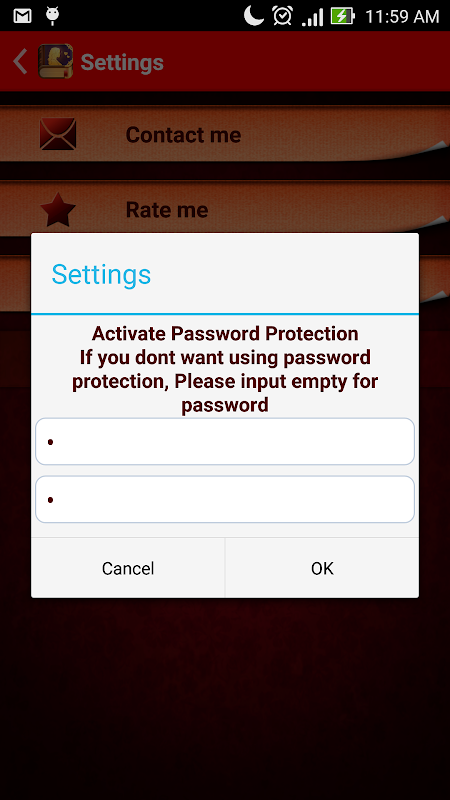
Task: Click the envelope icon beside Contact me
Action: pyautogui.click(x=58, y=134)
